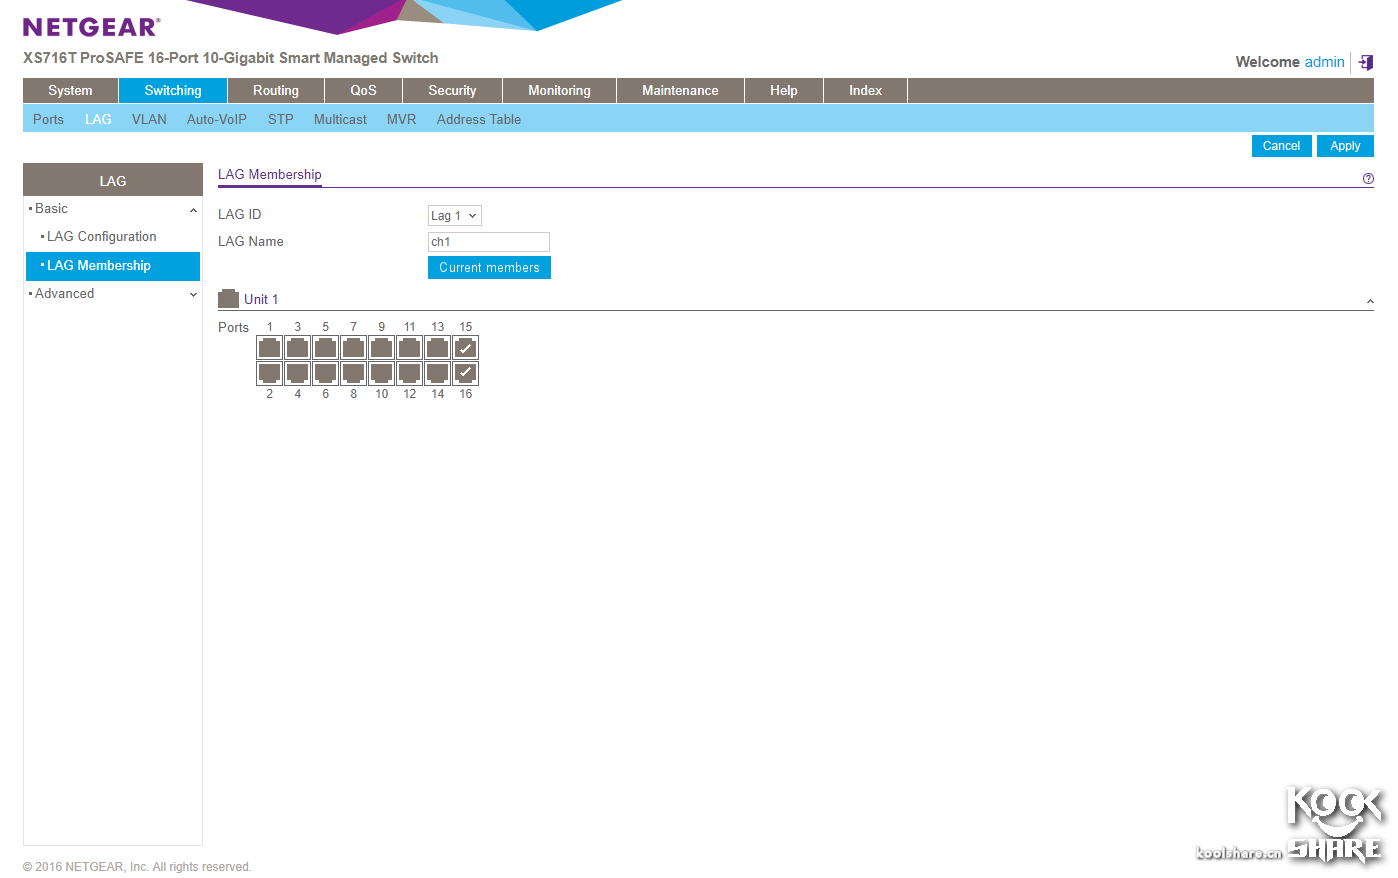Expand the Advanced section in sidebar

pos(193,294)
